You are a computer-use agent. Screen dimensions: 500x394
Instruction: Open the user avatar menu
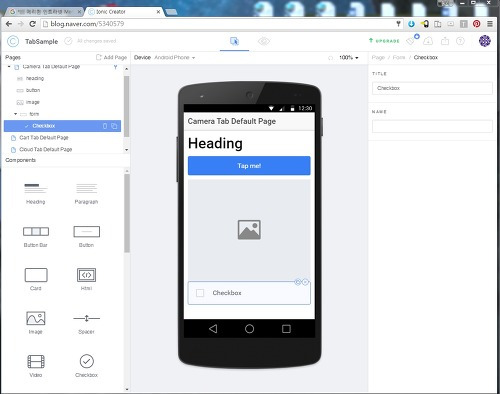tap(485, 41)
